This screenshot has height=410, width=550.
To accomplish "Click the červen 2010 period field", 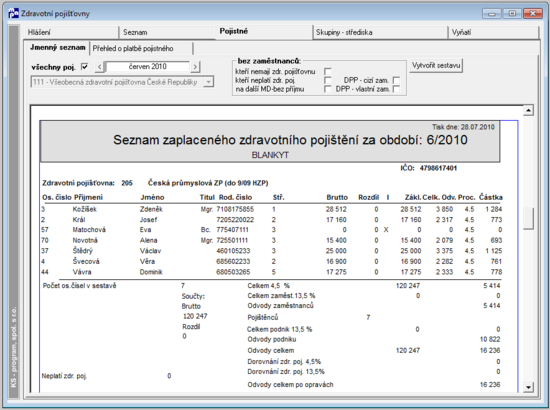I will pyautogui.click(x=148, y=67).
